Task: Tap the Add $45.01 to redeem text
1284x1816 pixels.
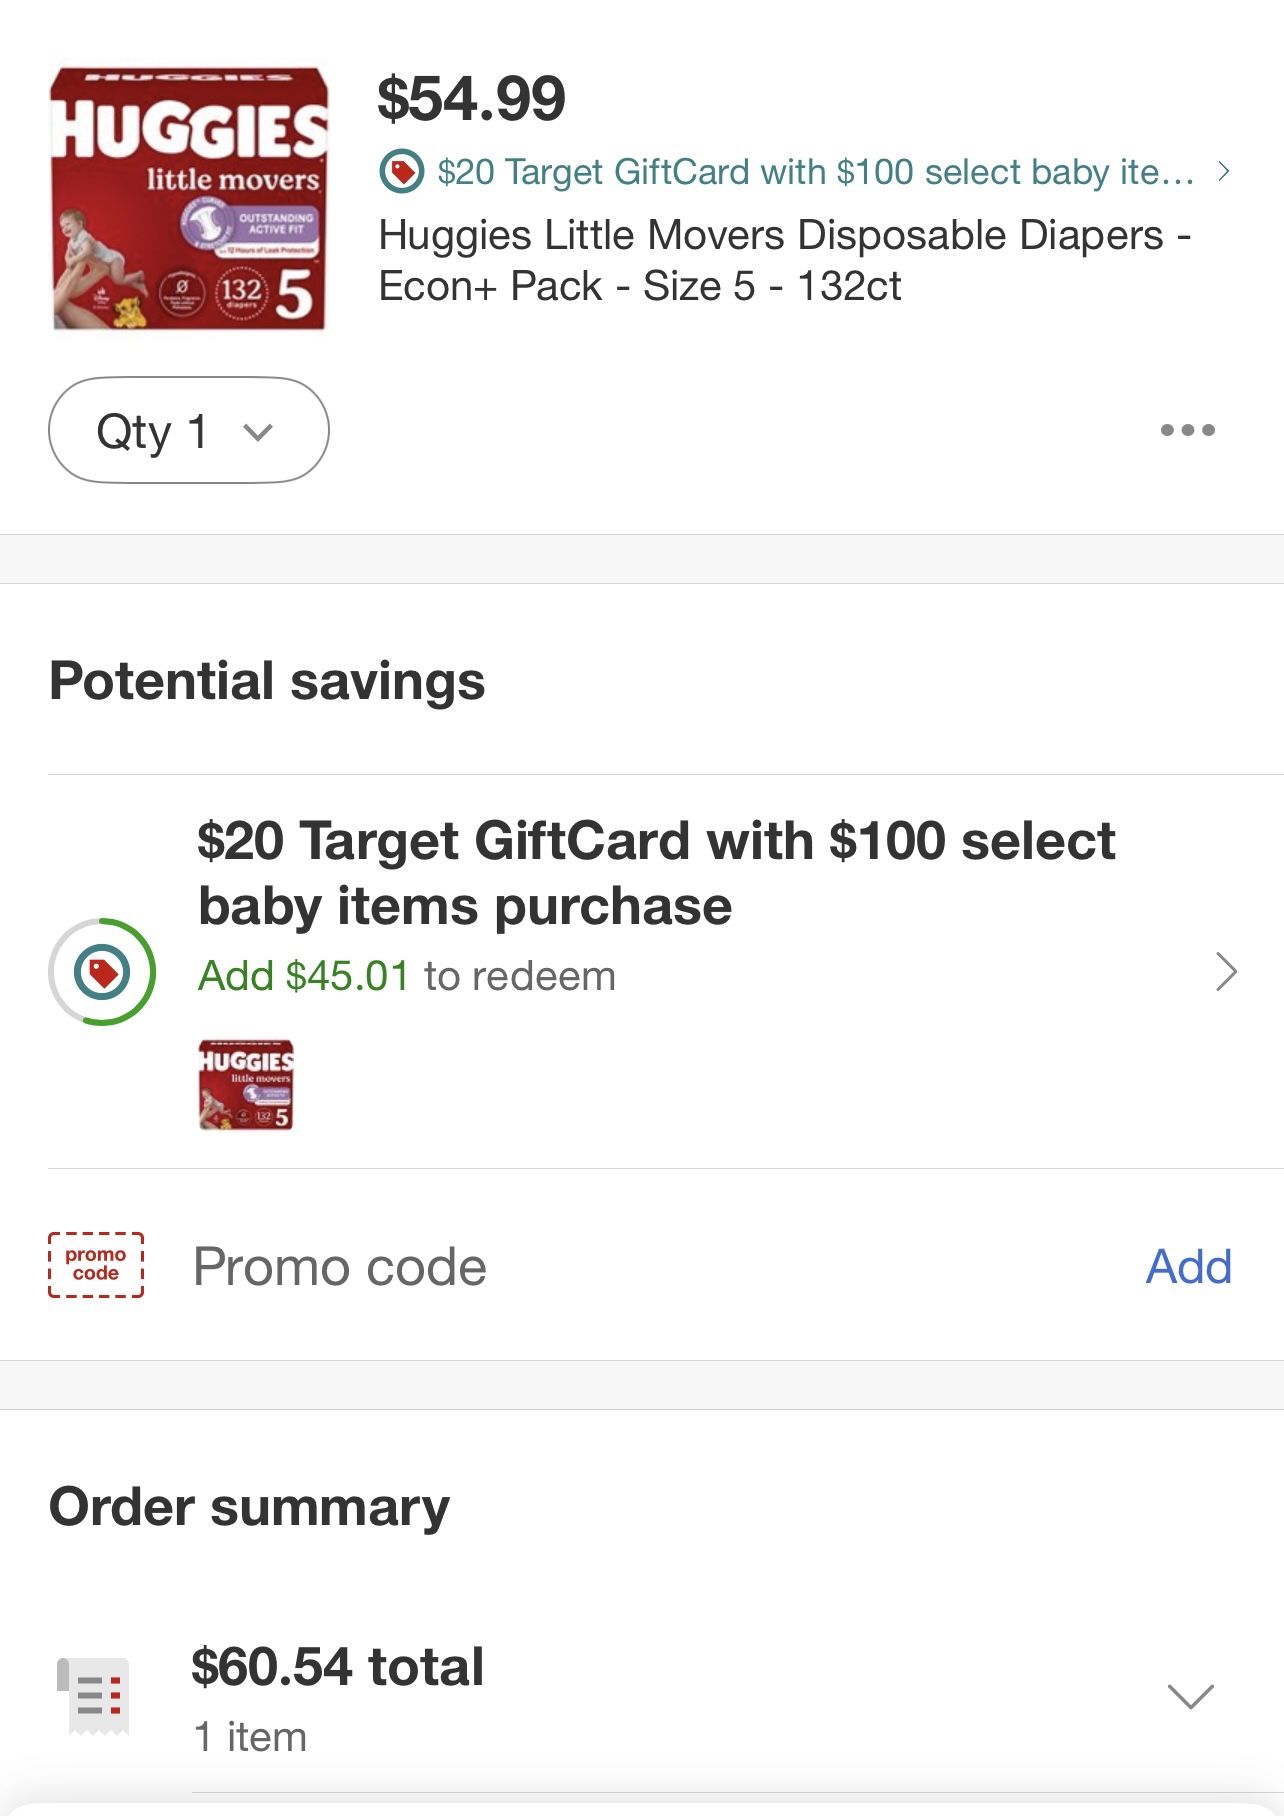Action: pos(407,976)
